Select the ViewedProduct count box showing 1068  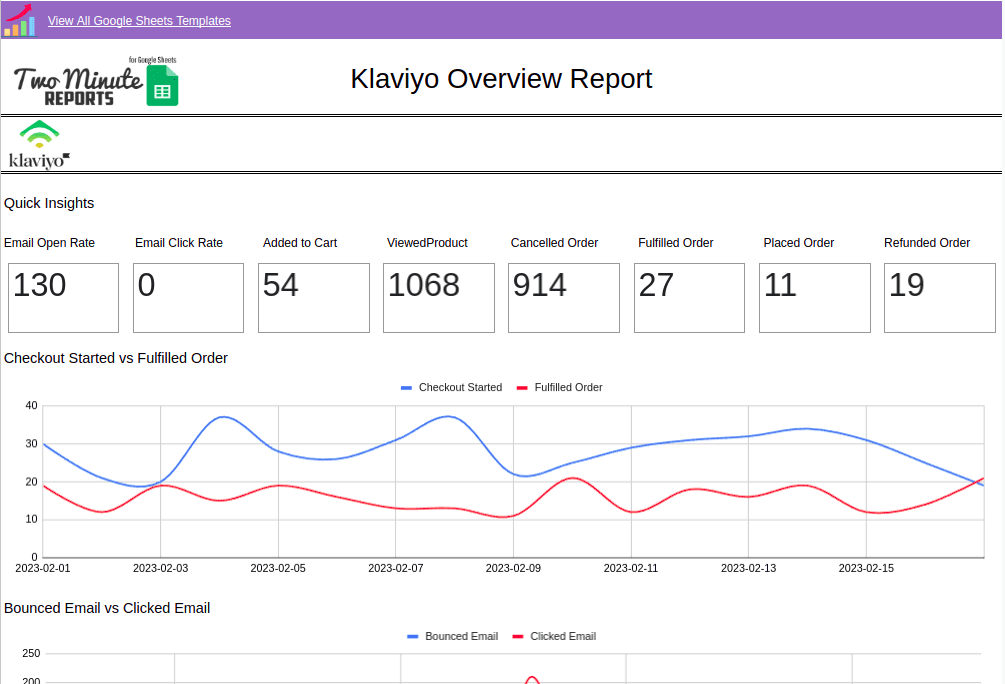(438, 297)
